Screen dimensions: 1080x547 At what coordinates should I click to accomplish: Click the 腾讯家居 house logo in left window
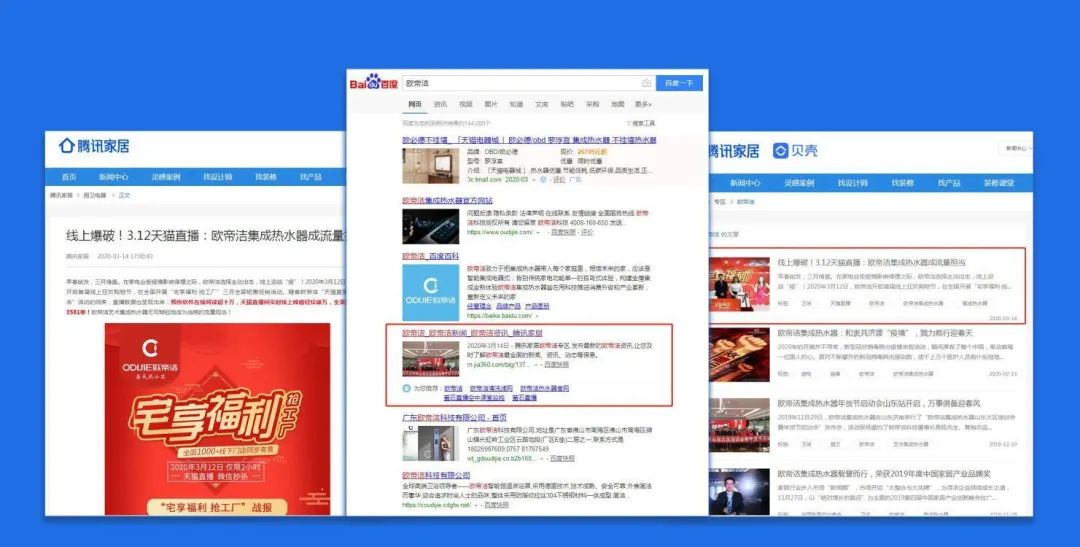tap(94, 145)
